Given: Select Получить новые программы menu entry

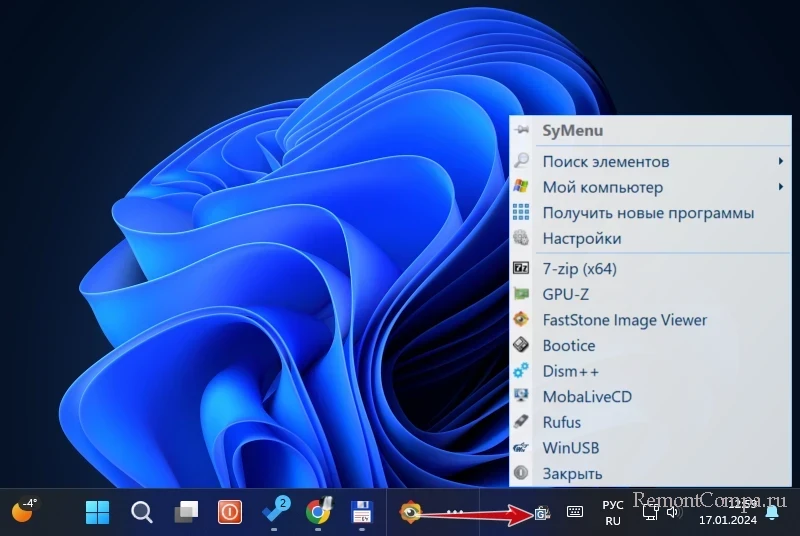Looking at the screenshot, I should coord(647,213).
